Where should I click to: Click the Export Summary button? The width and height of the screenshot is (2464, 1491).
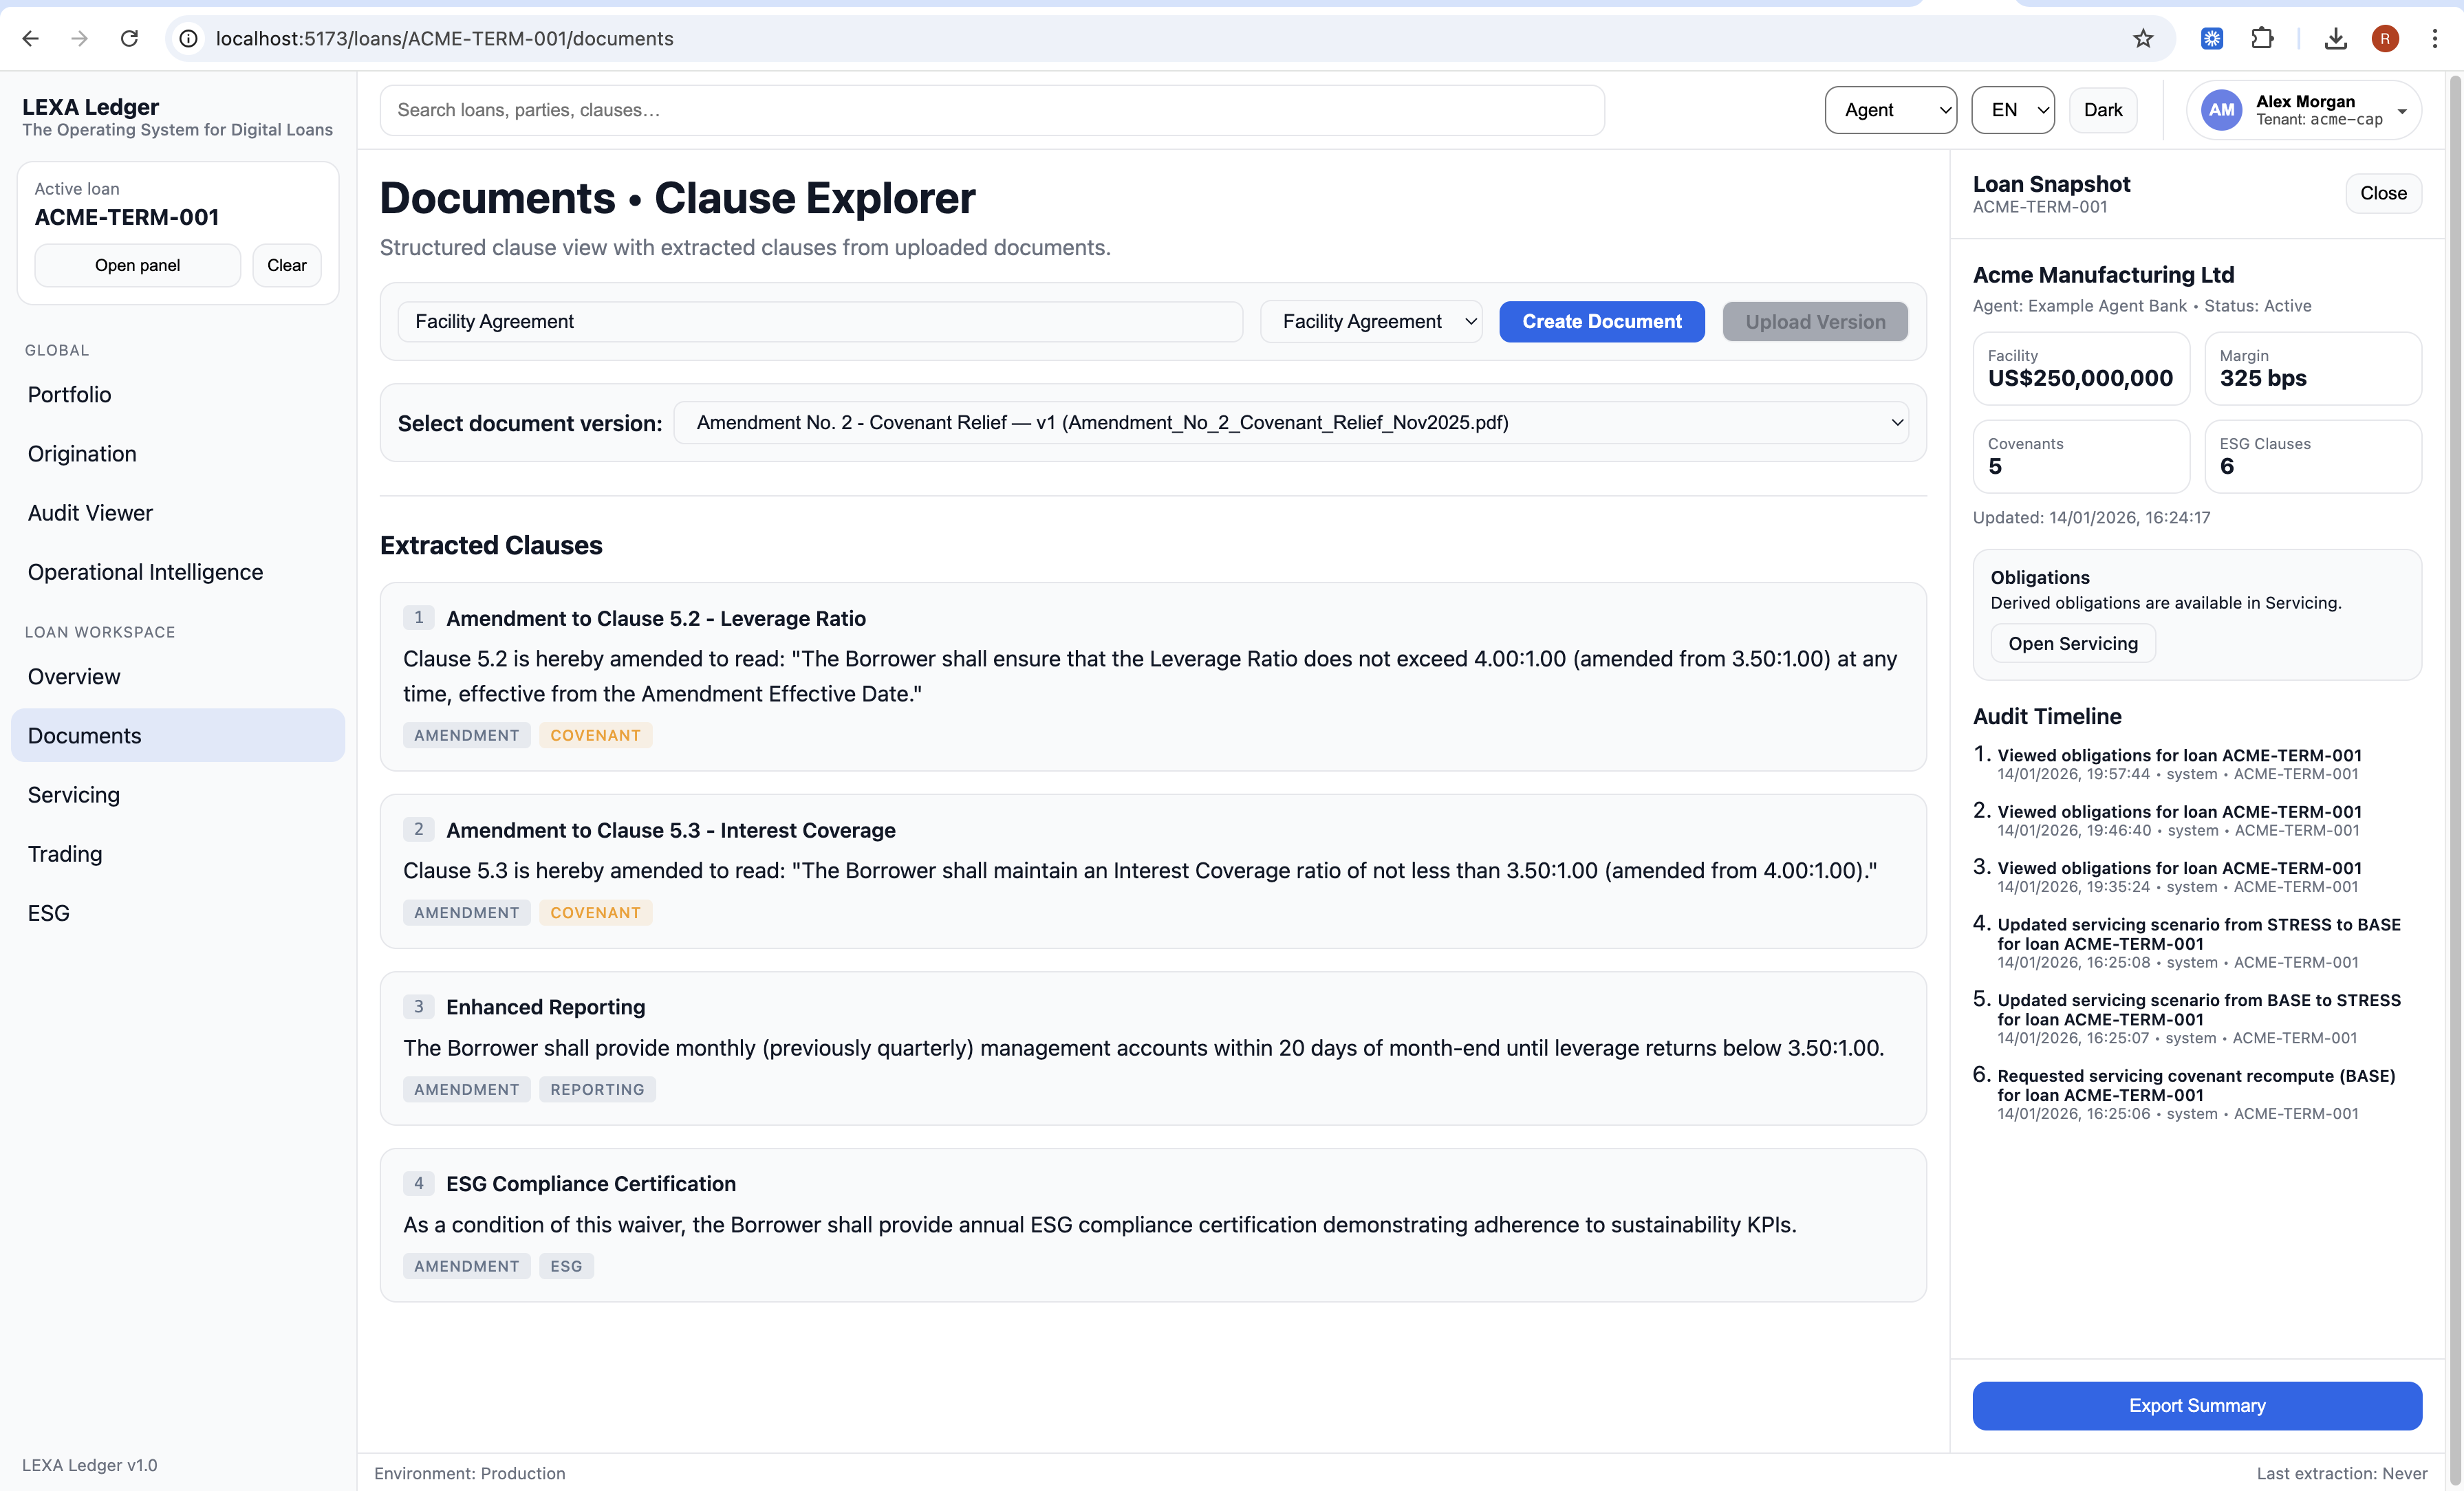click(2196, 1405)
